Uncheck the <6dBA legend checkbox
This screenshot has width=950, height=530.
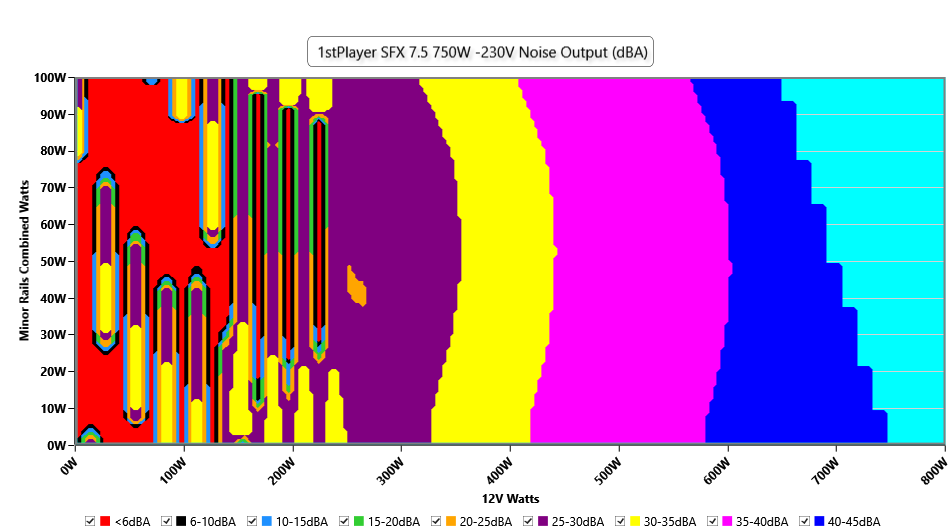tap(90, 521)
